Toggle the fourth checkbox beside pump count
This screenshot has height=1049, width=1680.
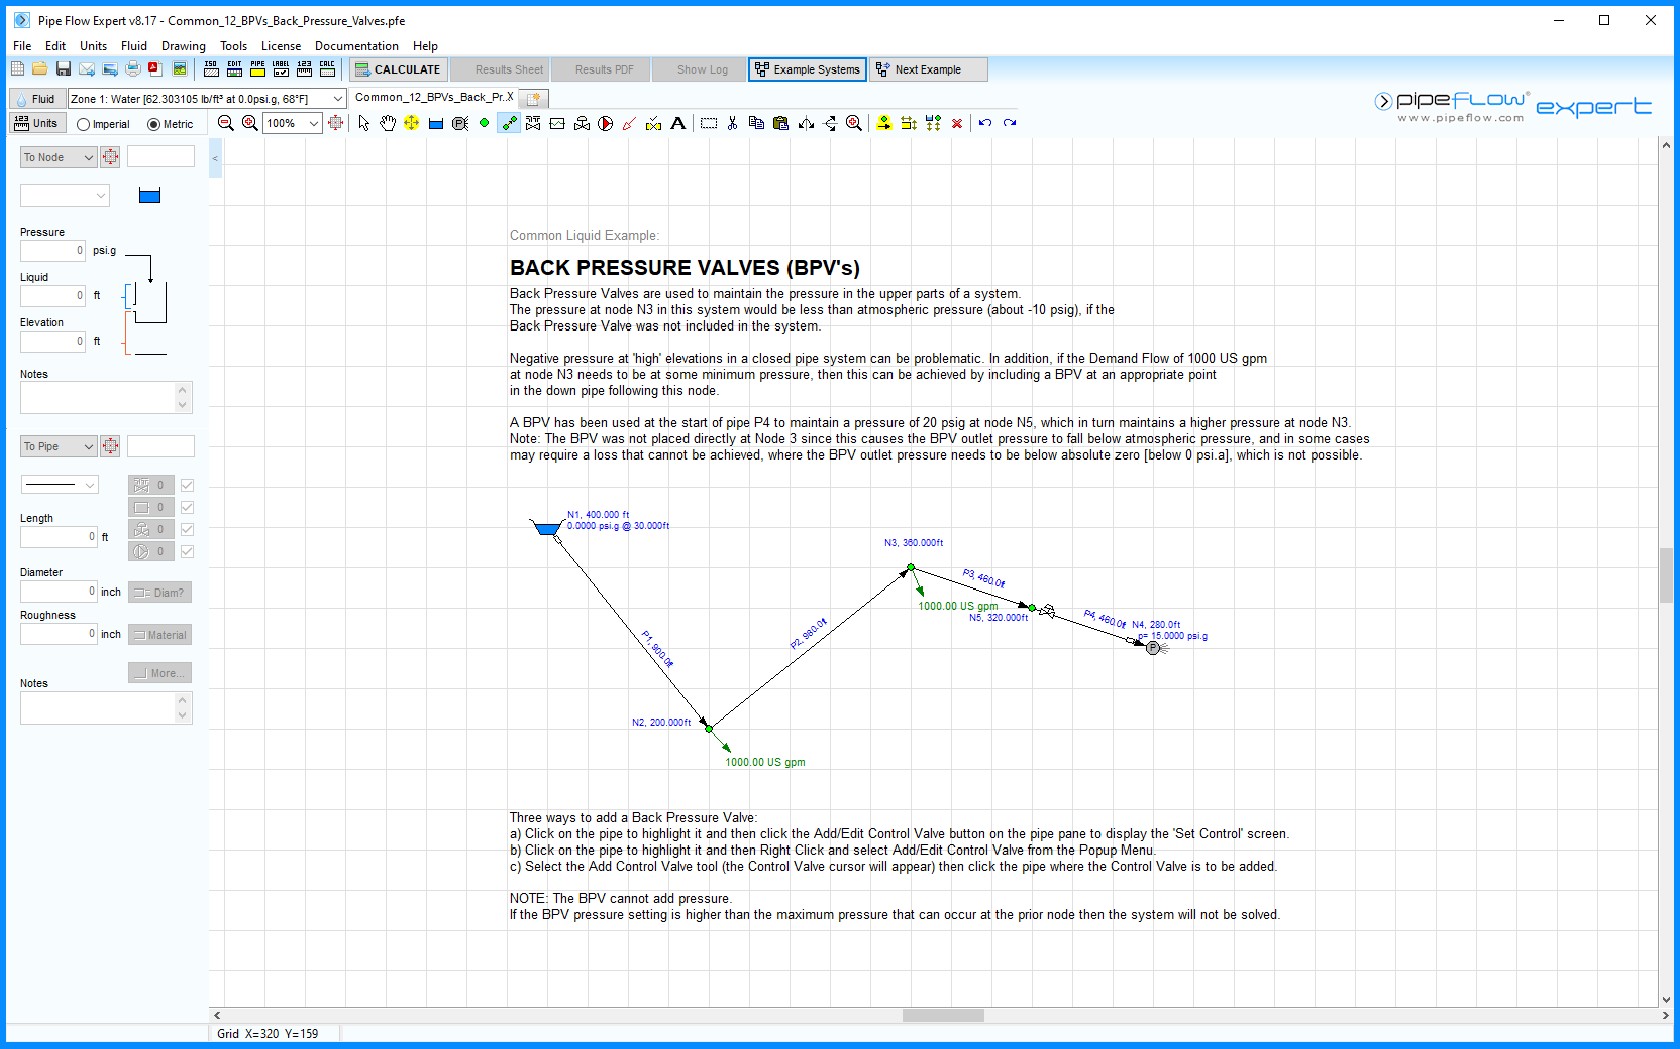pyautogui.click(x=187, y=551)
